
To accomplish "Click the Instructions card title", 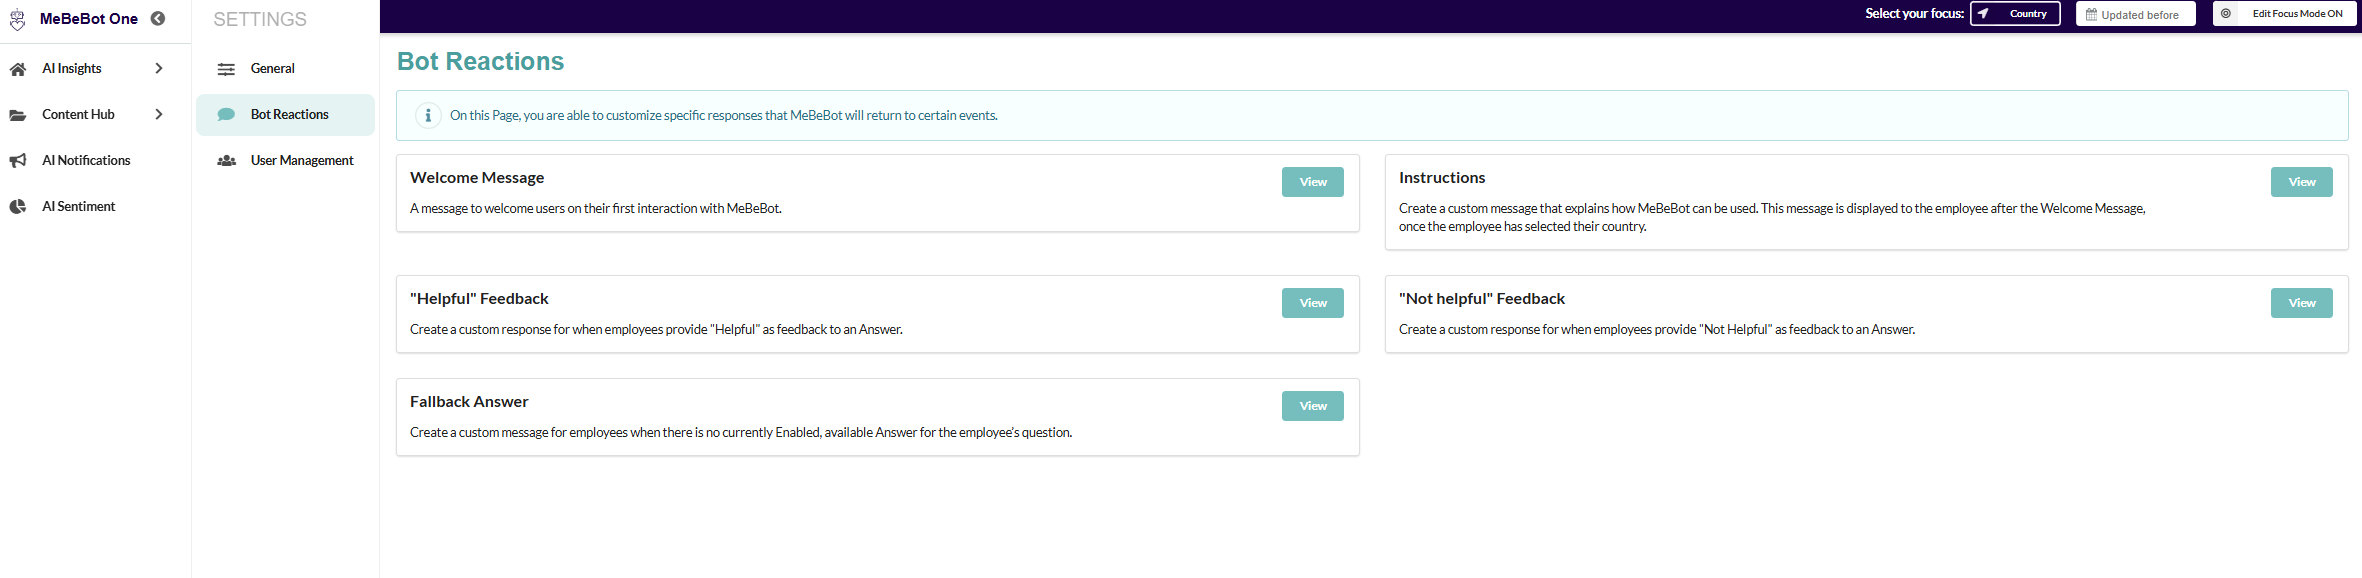I will 1442,178.
